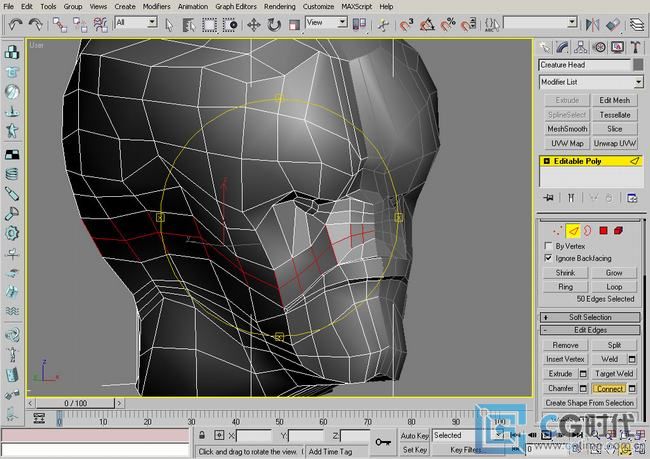Click the object color swatch beside Creature Head
The height and width of the screenshot is (459, 650).
point(638,65)
